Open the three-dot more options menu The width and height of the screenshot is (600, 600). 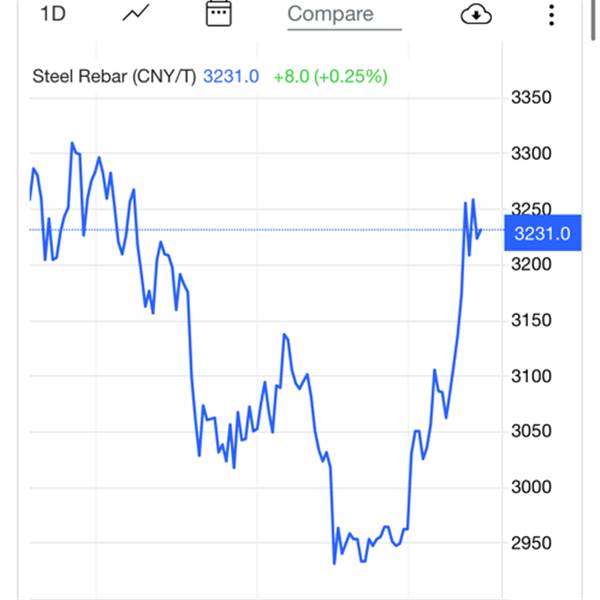coord(551,15)
